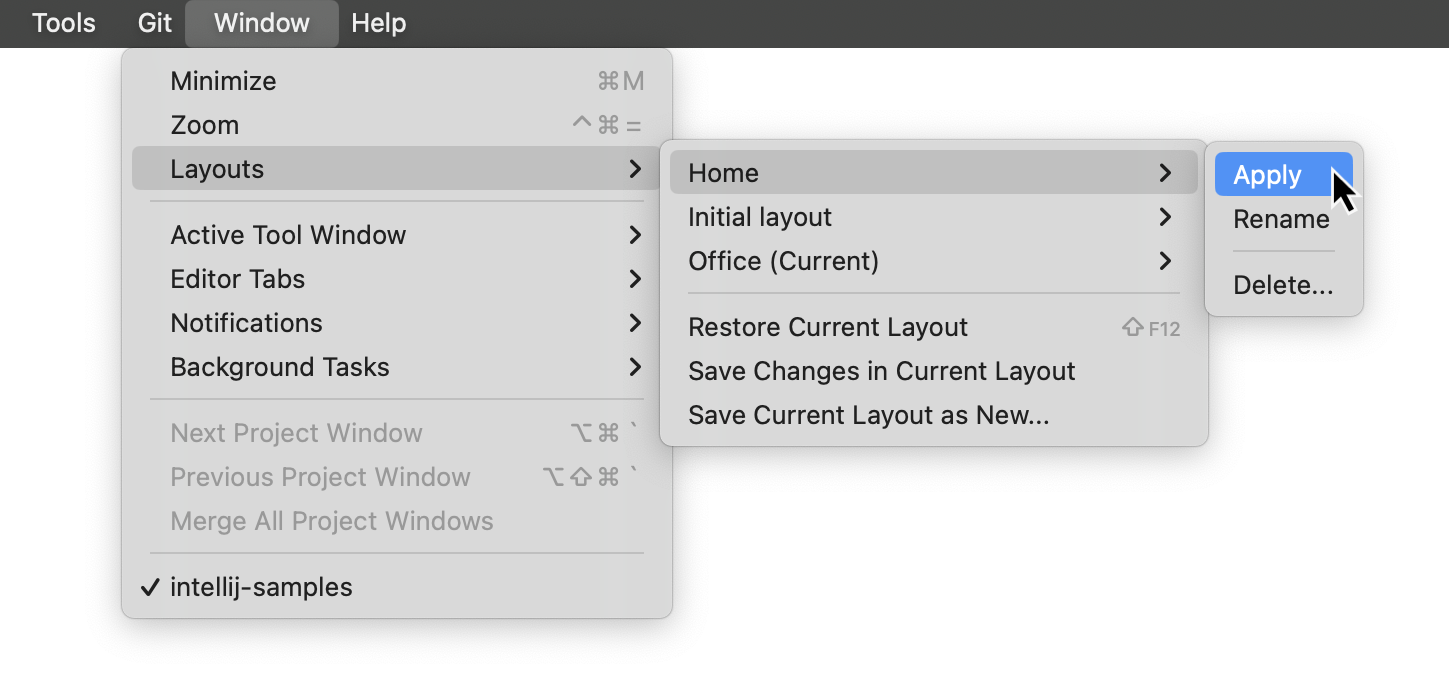Minimize the window via the menu entry

pyautogui.click(x=396, y=81)
